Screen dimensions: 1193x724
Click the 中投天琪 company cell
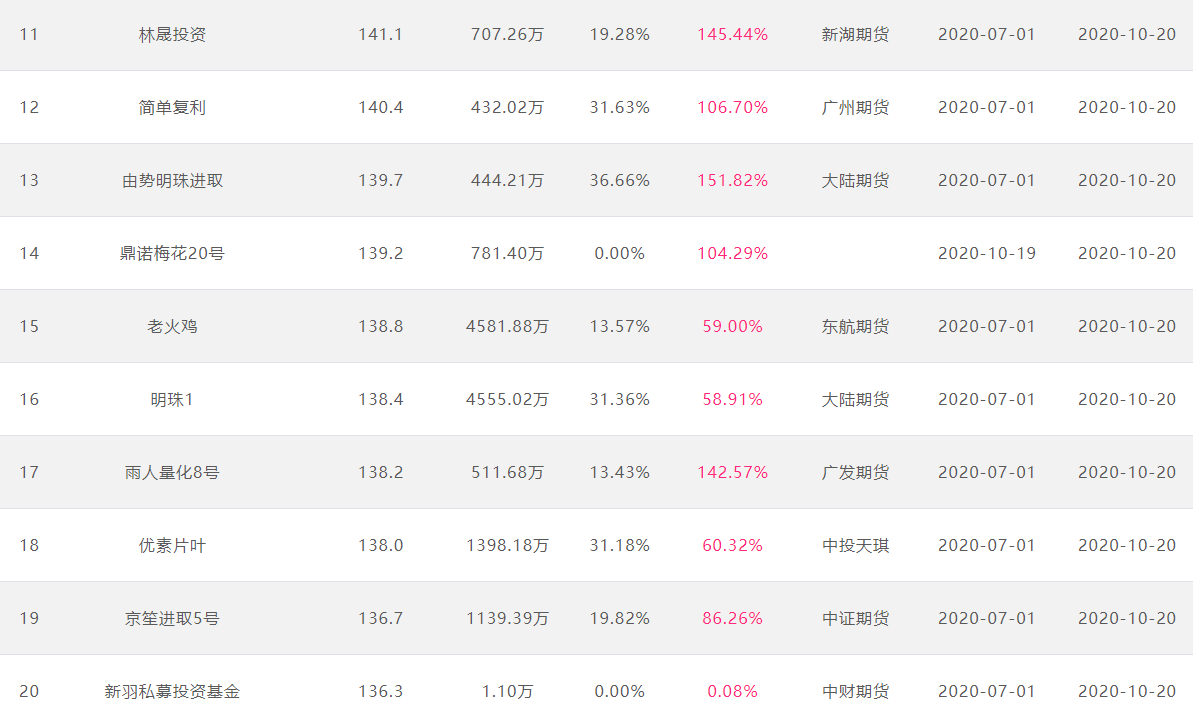[x=855, y=546]
